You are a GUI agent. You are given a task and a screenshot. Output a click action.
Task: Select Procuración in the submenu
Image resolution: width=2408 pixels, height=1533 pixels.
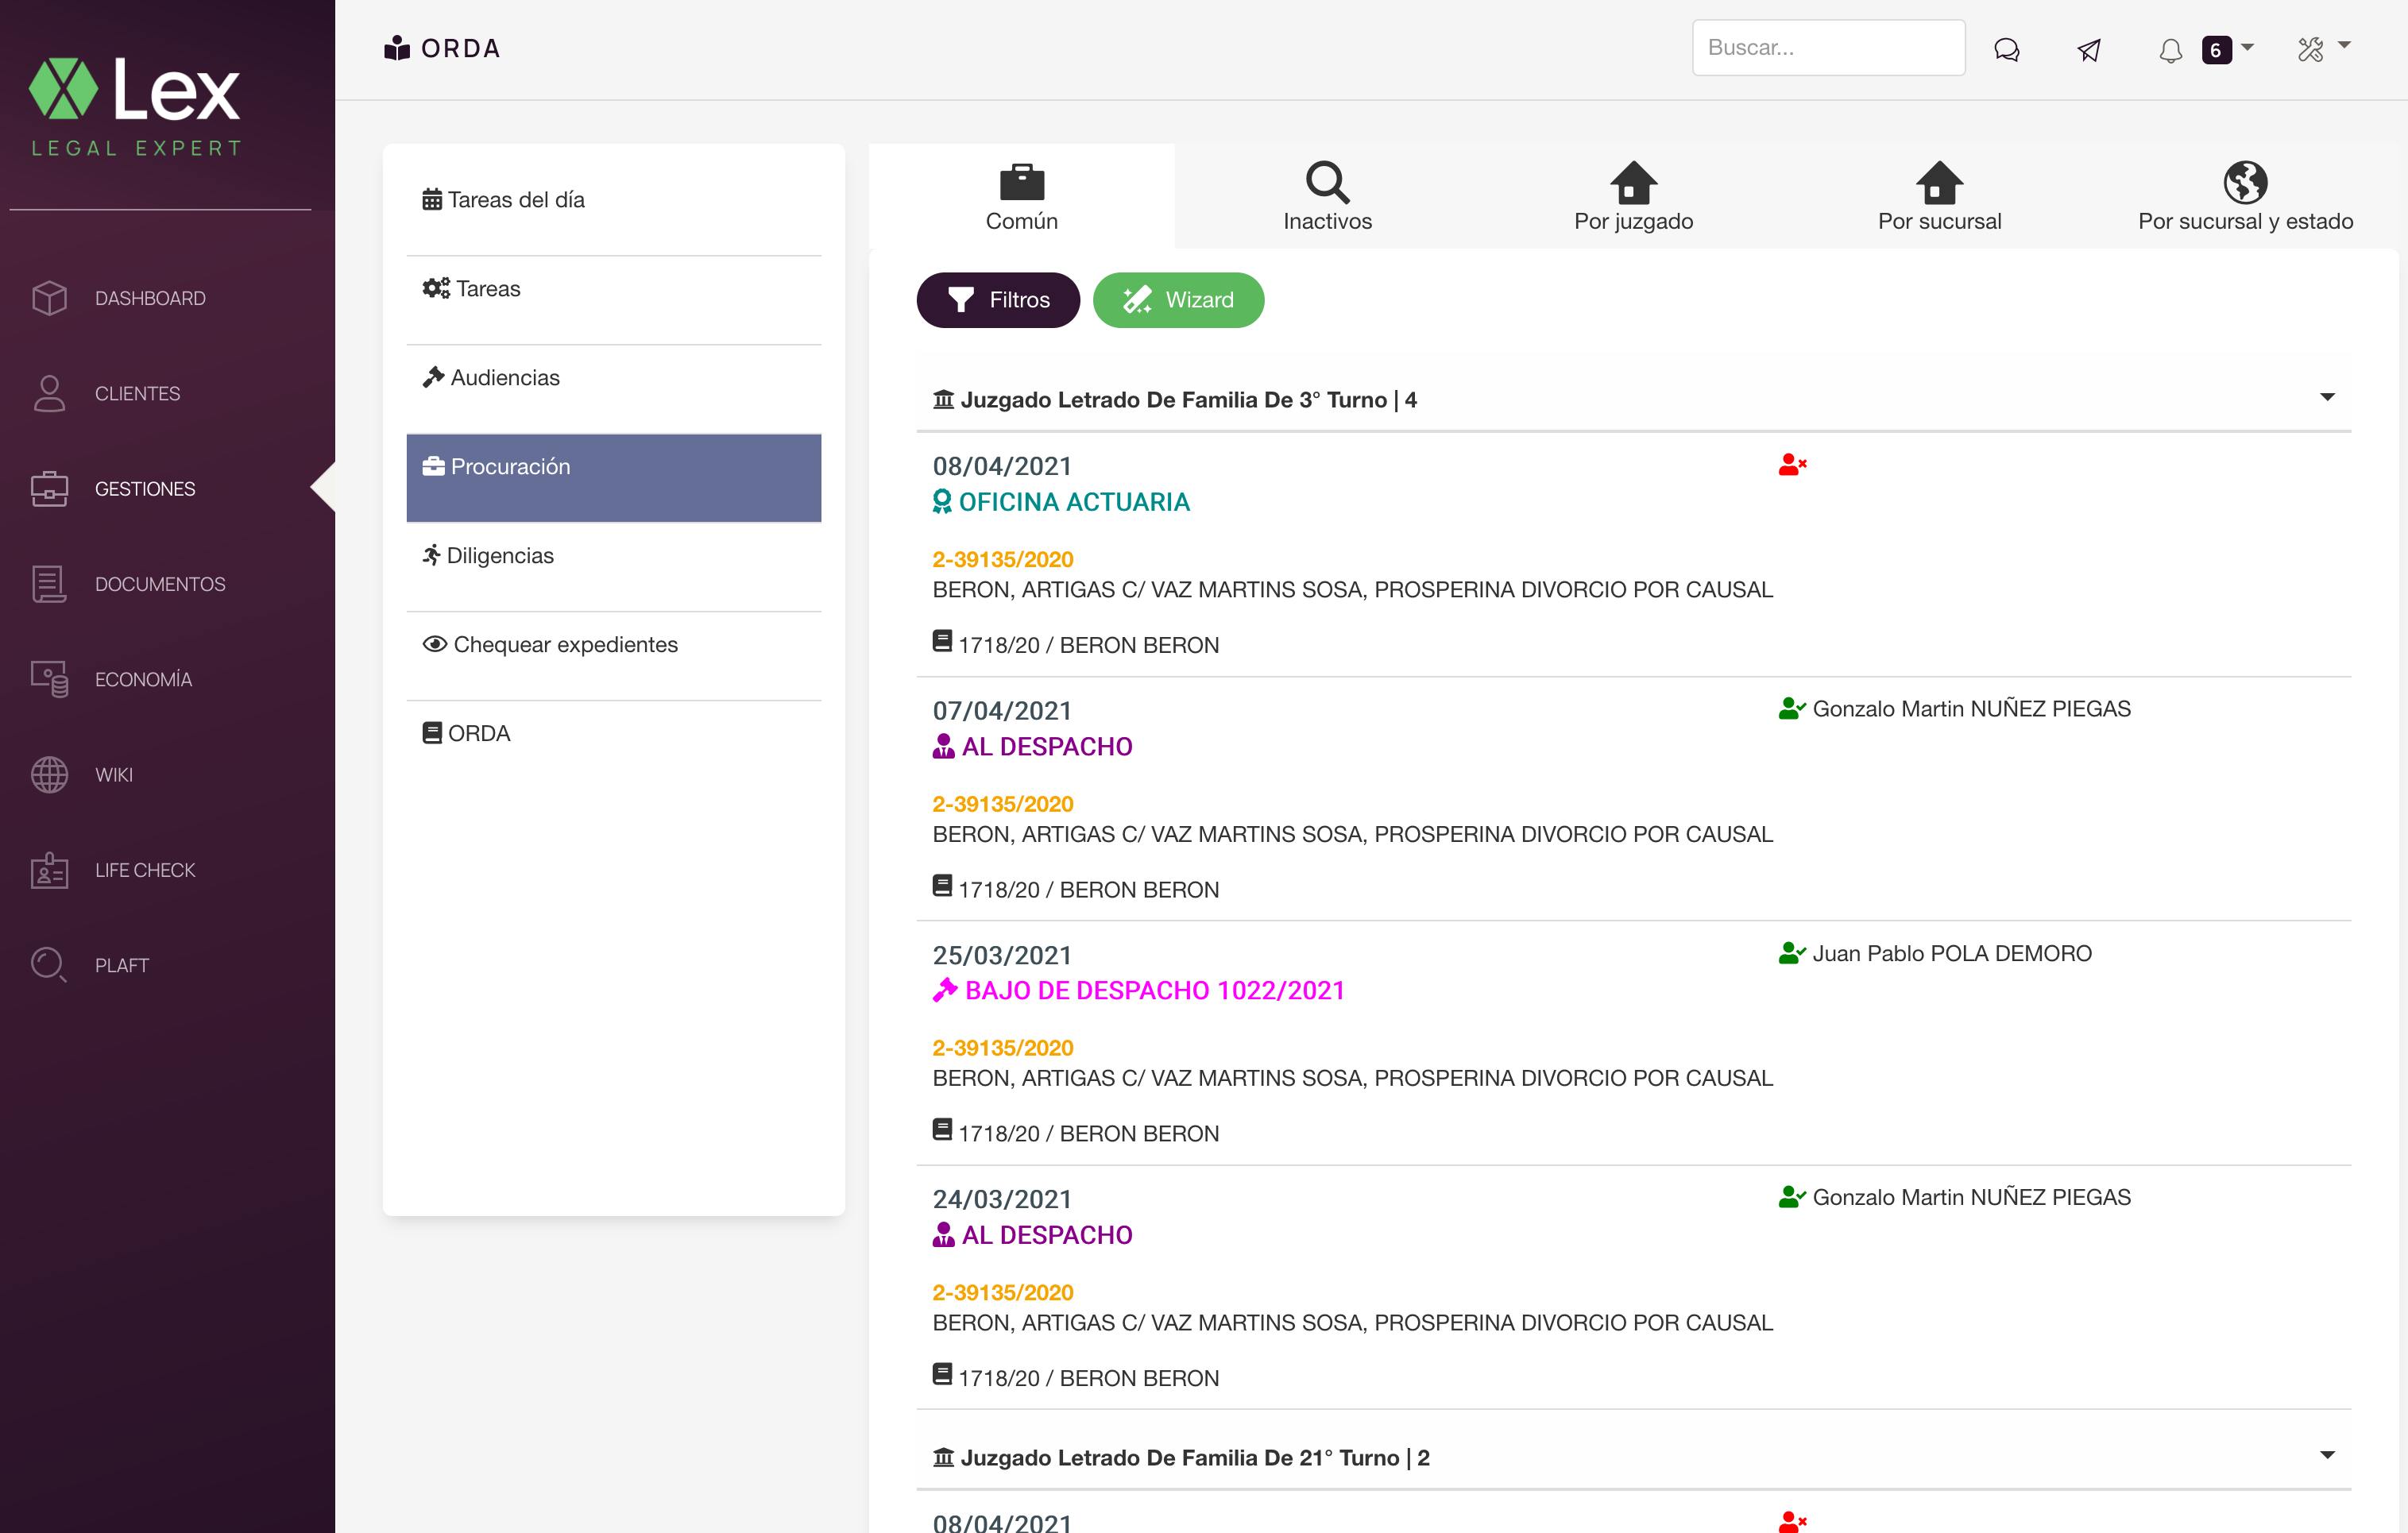click(613, 478)
